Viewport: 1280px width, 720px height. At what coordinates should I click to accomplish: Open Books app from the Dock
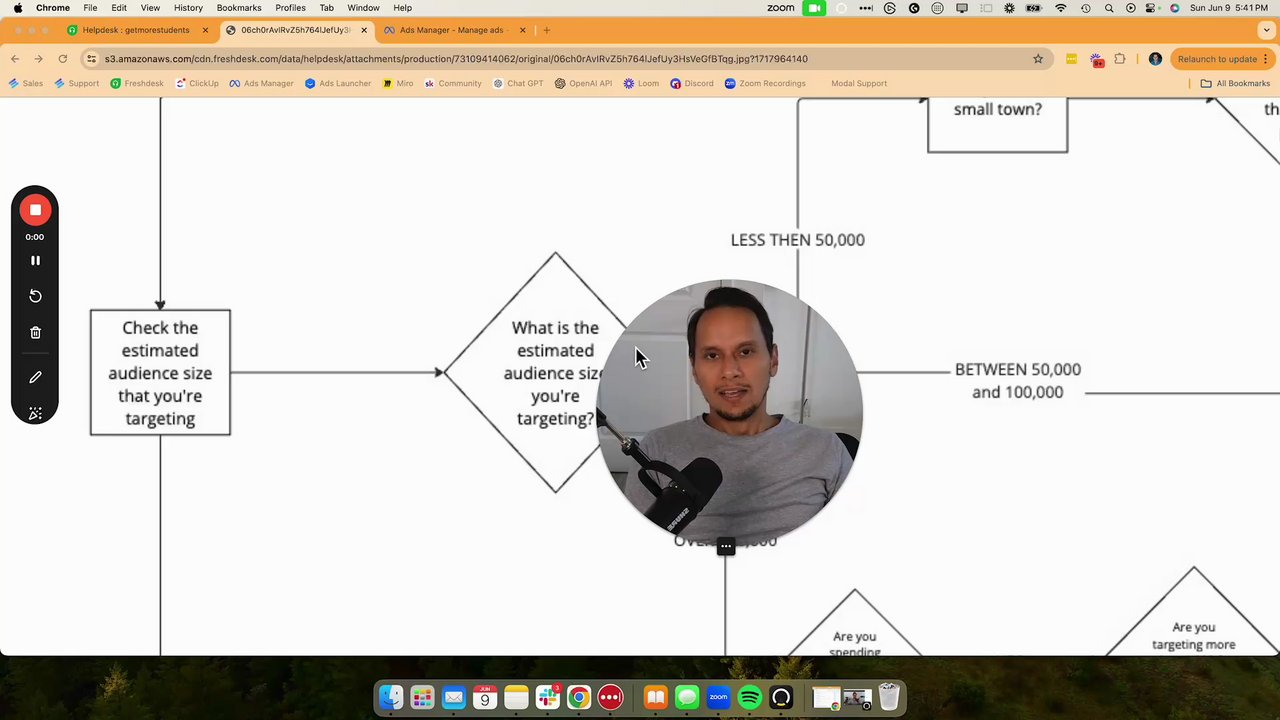click(x=656, y=697)
